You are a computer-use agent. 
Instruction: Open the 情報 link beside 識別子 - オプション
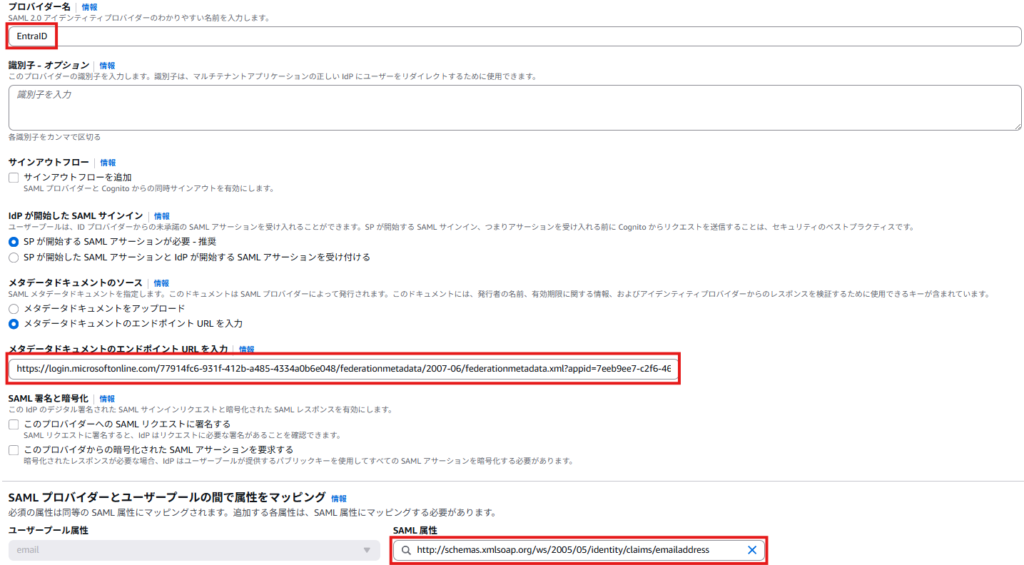[x=107, y=65]
